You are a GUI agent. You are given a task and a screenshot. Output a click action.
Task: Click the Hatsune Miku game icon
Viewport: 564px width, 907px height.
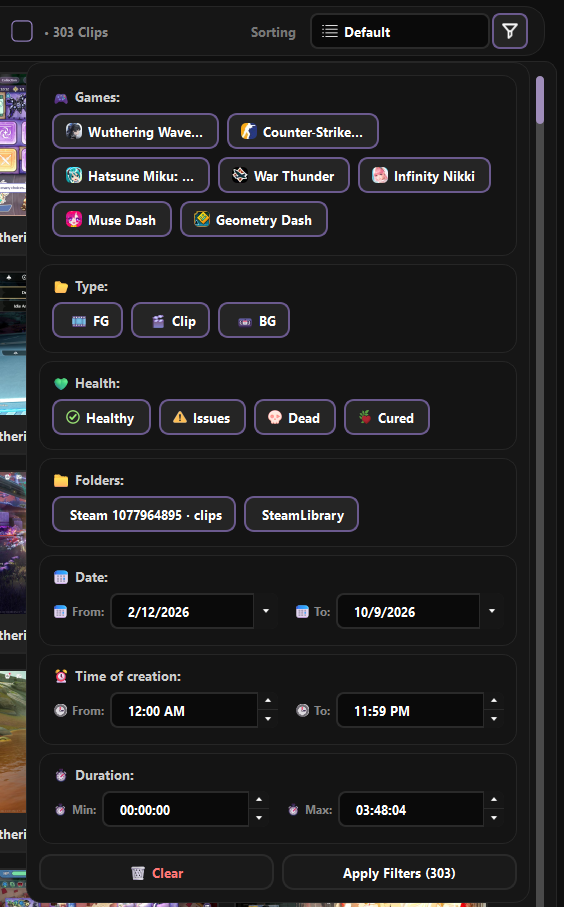pos(73,175)
